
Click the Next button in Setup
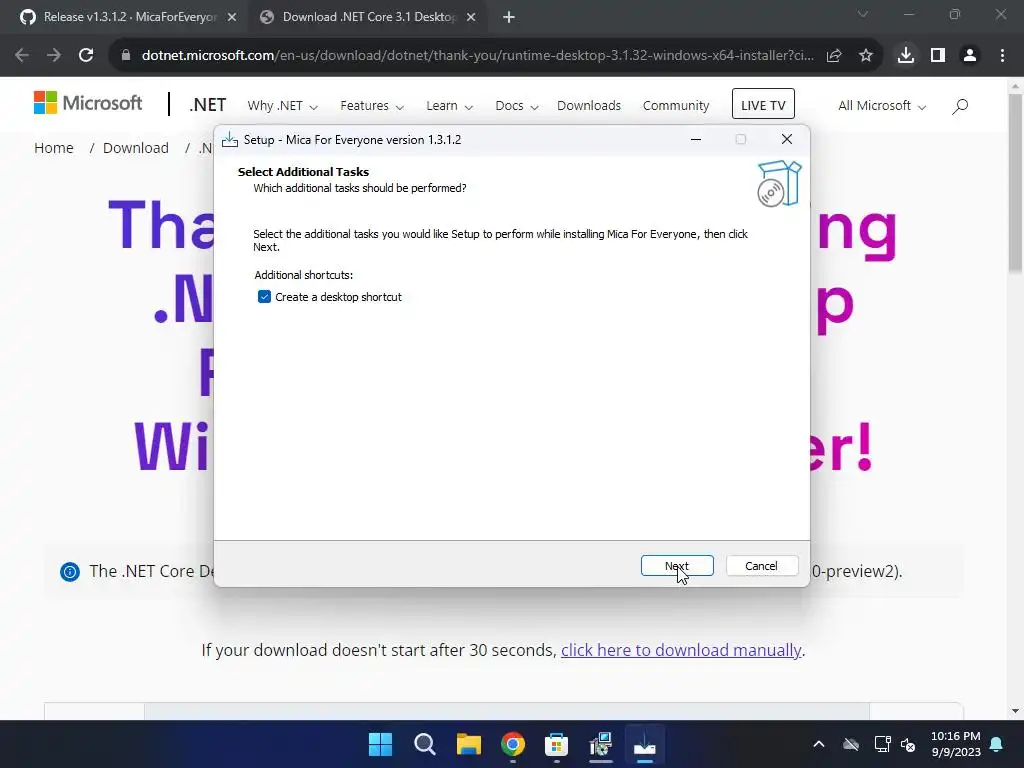click(x=677, y=566)
